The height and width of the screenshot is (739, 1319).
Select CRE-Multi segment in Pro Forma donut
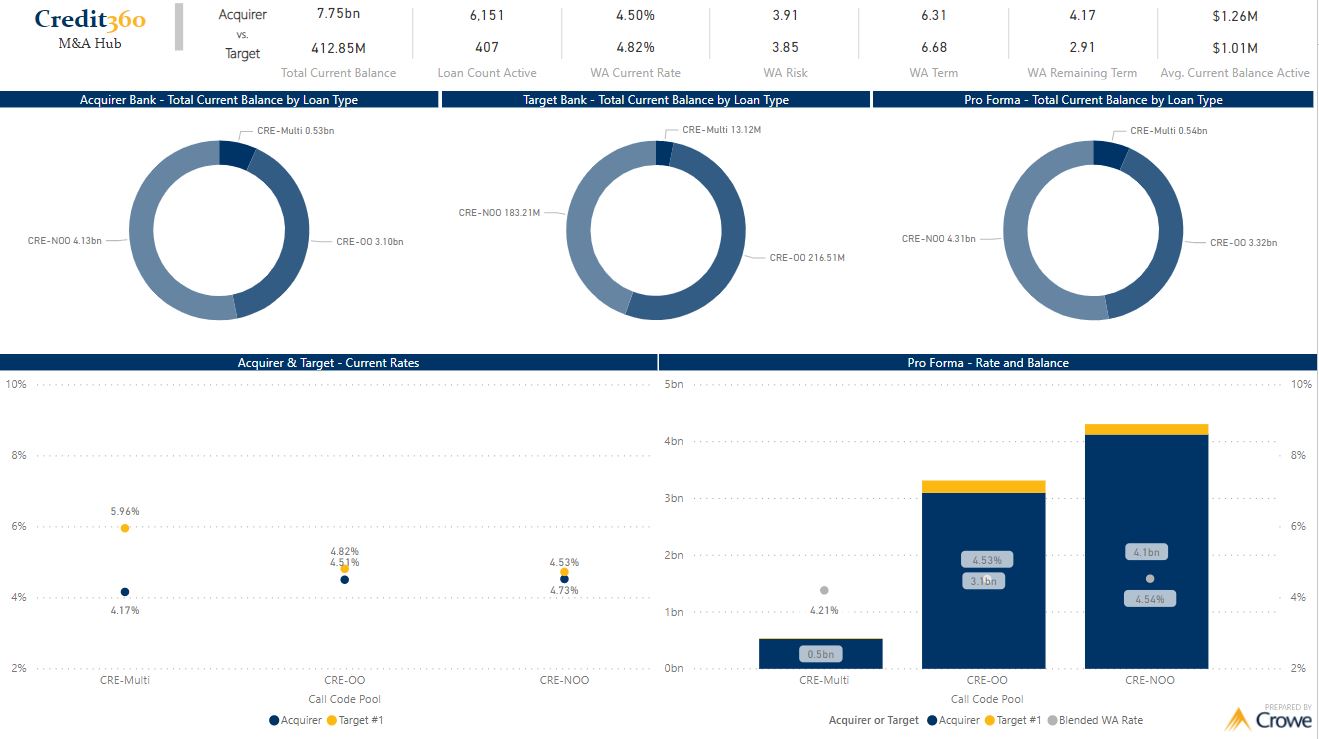click(x=1110, y=153)
